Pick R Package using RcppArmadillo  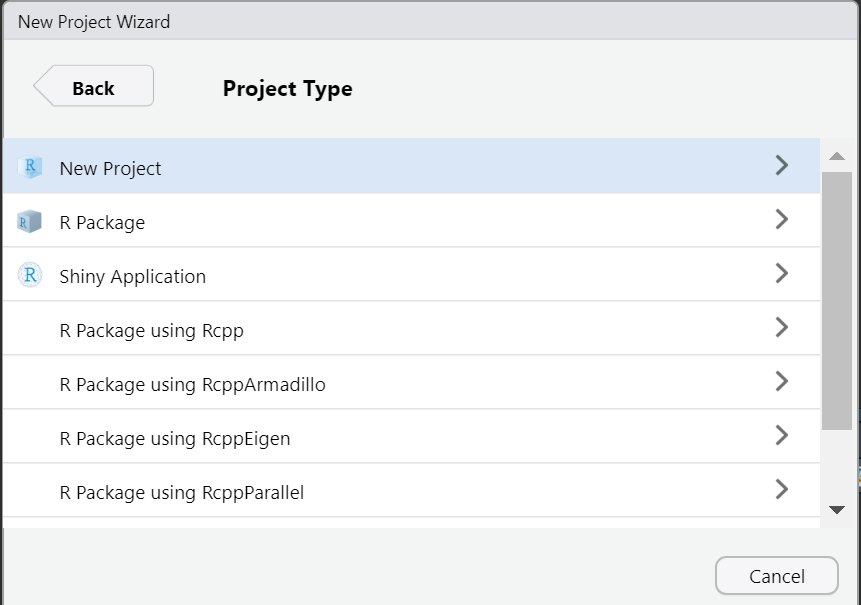point(411,382)
